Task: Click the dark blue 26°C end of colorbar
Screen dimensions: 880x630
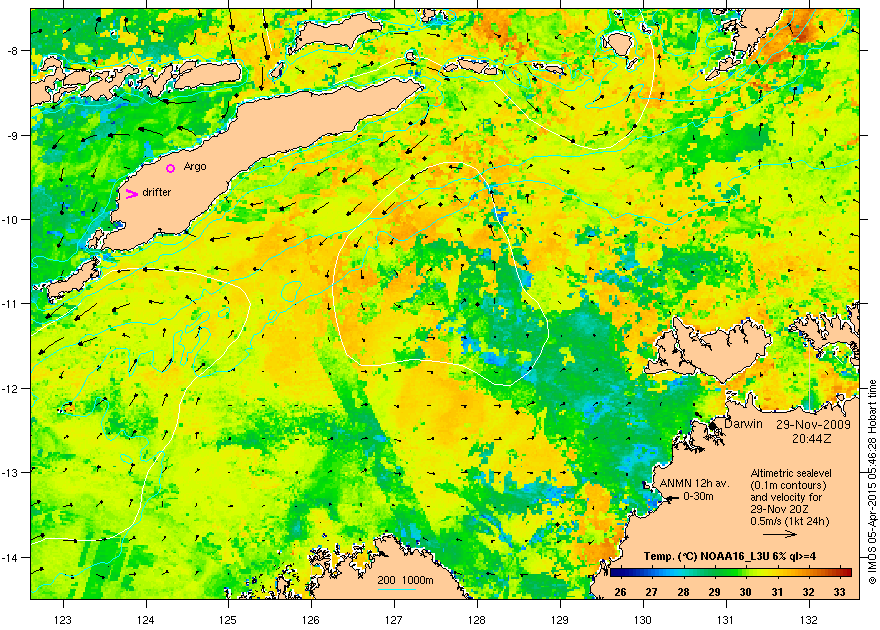Action: tap(614, 573)
